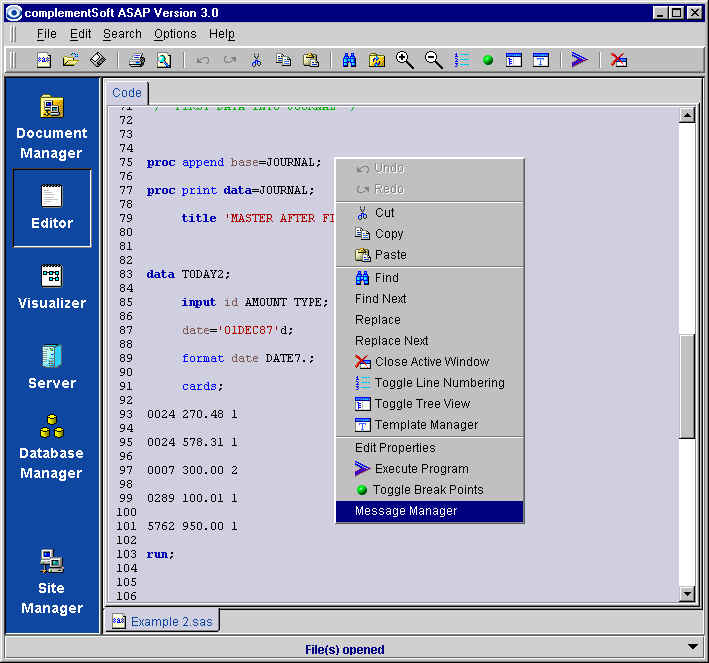Viewport: 709px width, 663px height.
Task: Click the scroll up arrow in editor
Action: (687, 115)
